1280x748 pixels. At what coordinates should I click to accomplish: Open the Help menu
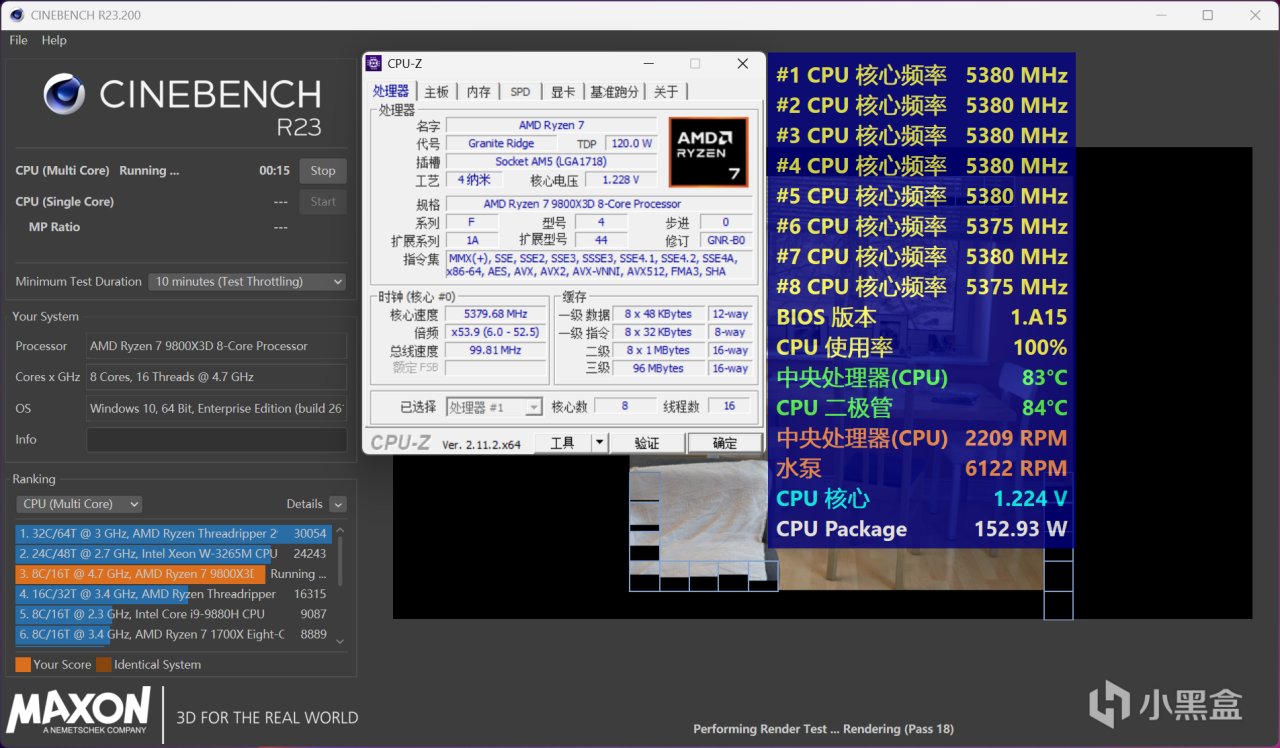click(54, 40)
